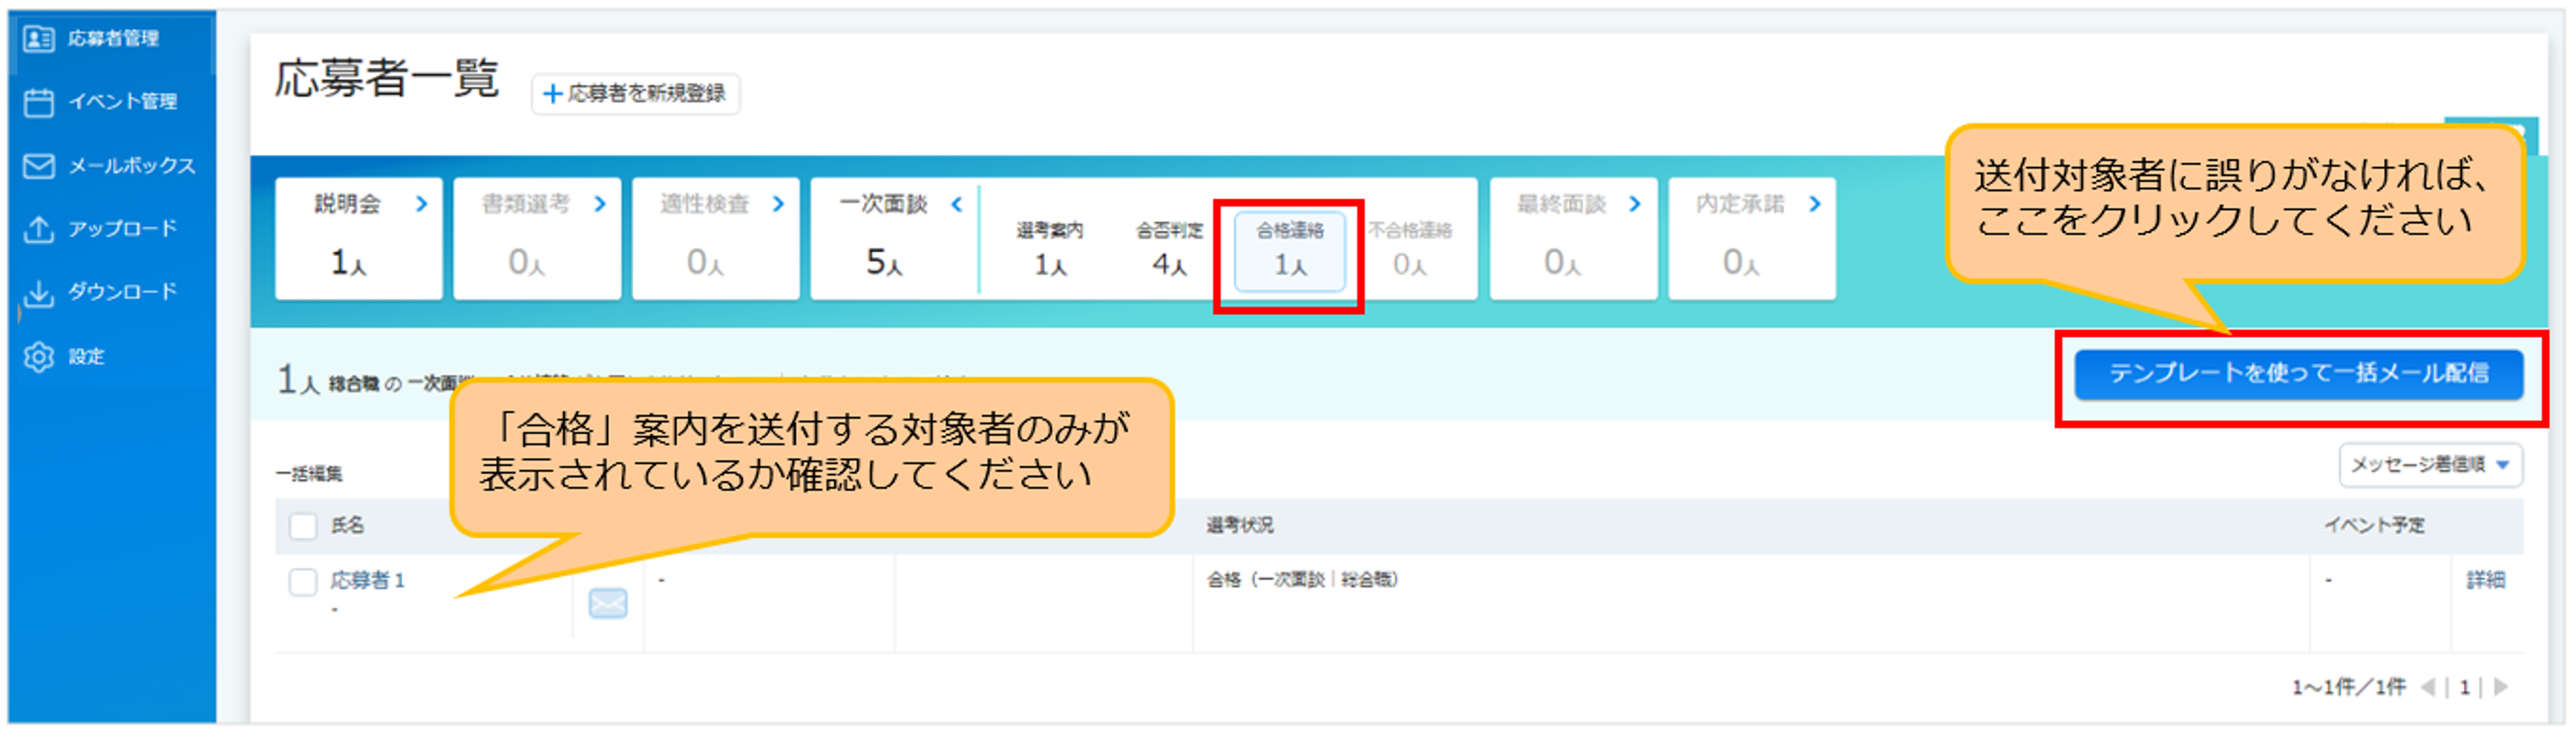Viewport: 2576px width, 737px height.
Task: Select the 不合格連絡 sub-stage
Action: tap(1410, 249)
